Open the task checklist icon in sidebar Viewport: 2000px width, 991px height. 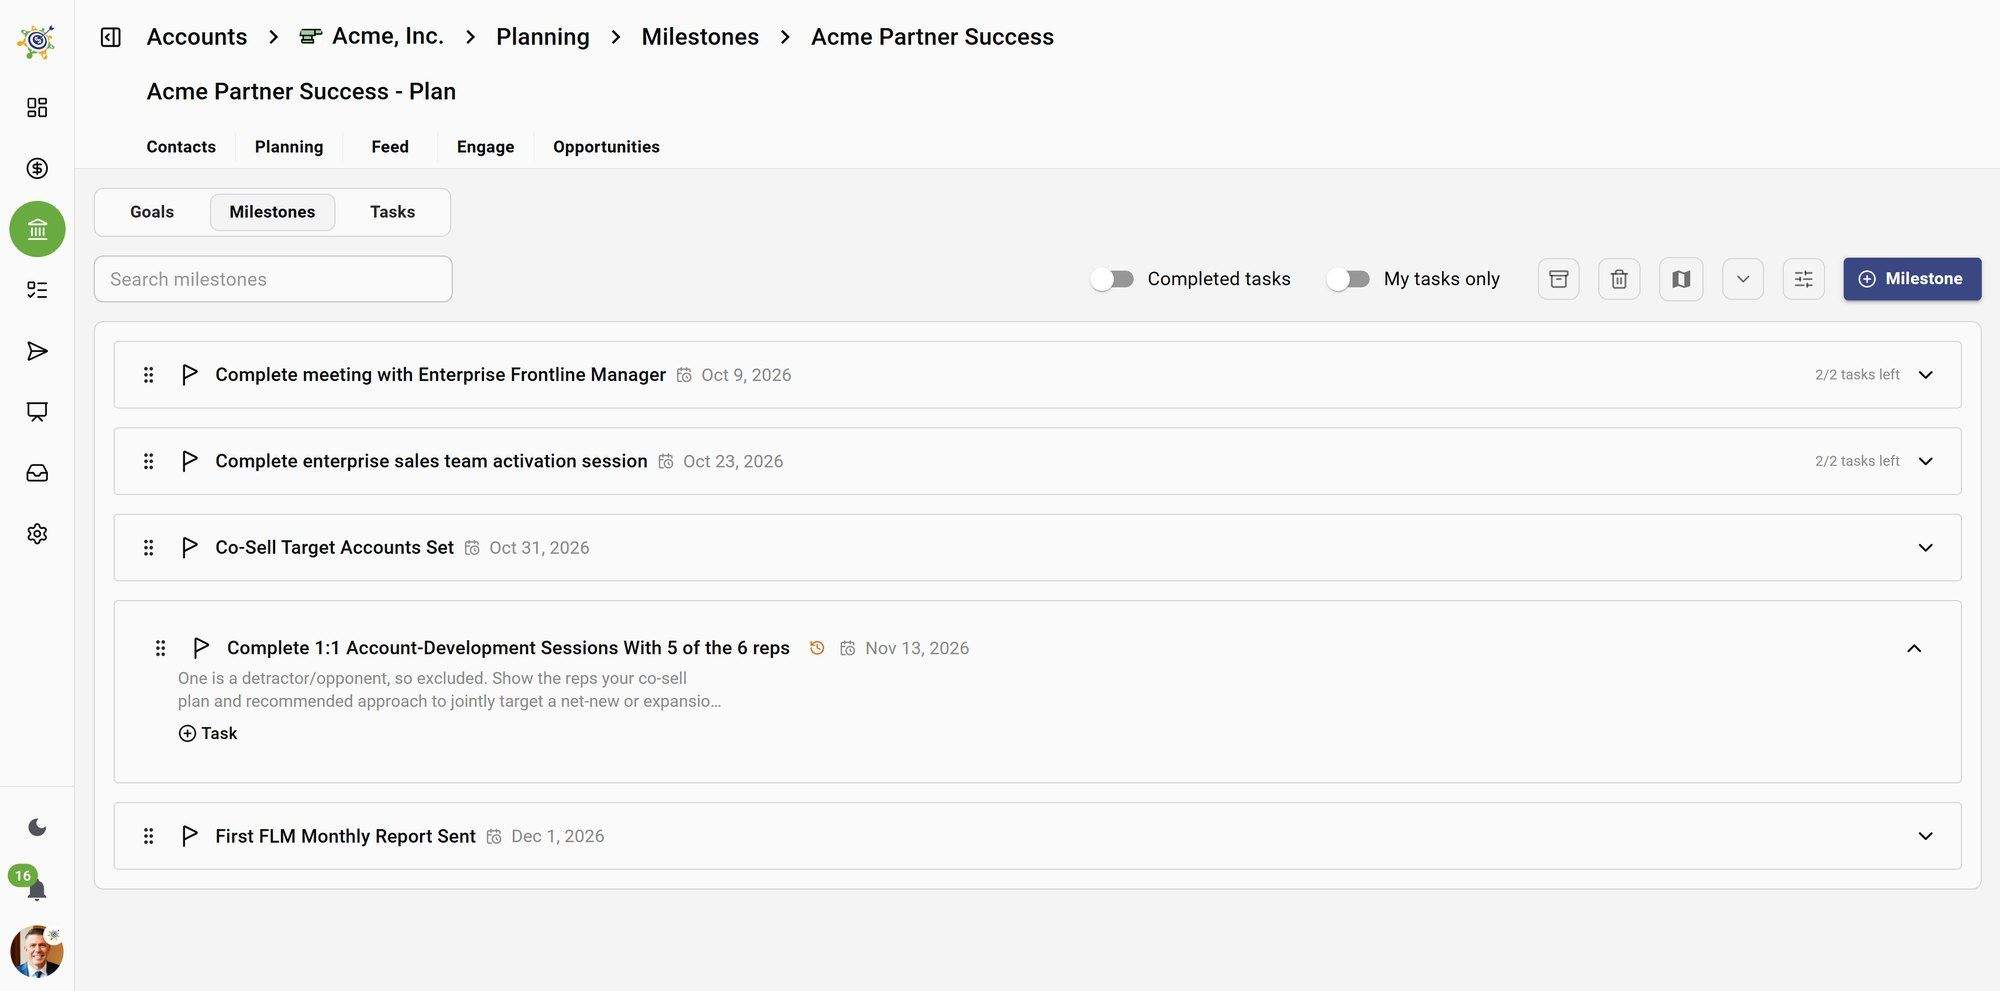[37, 290]
